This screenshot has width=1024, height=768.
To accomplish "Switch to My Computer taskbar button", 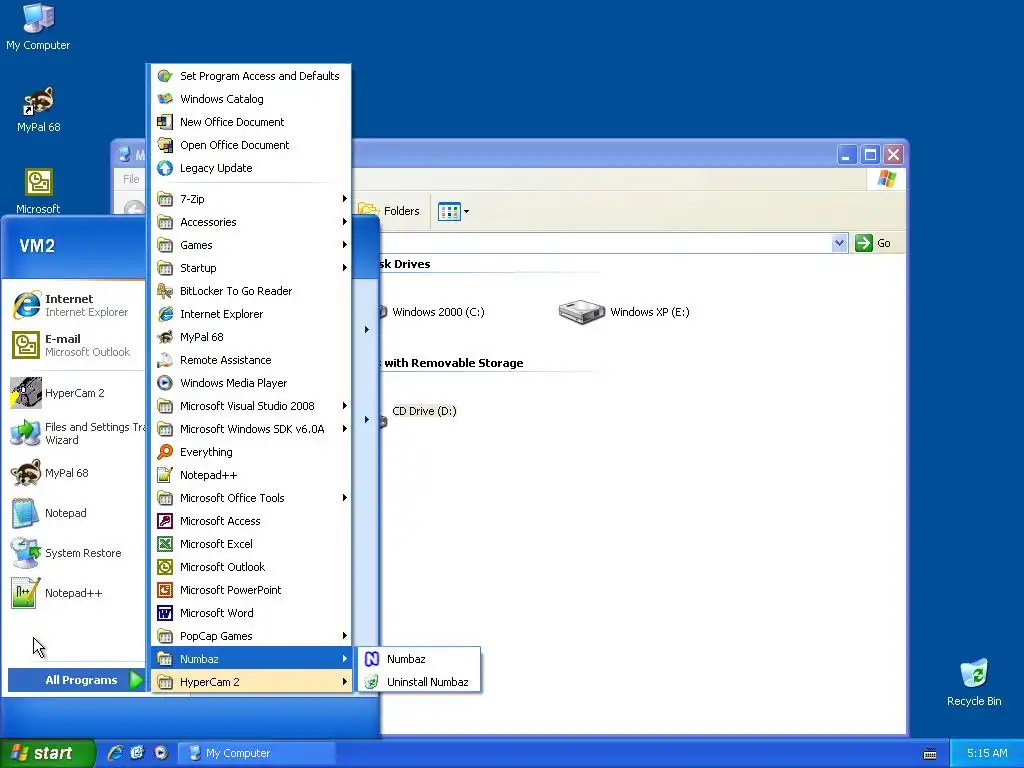I will tap(257, 753).
